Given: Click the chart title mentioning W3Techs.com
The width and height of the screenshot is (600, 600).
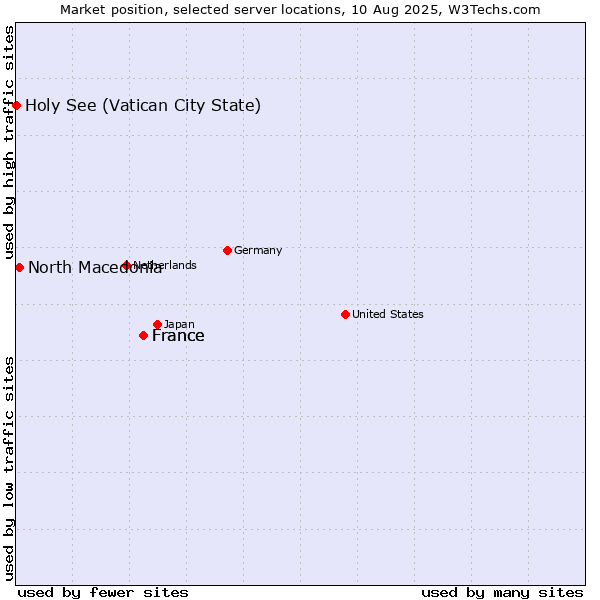Looking at the screenshot, I should pos(300,10).
